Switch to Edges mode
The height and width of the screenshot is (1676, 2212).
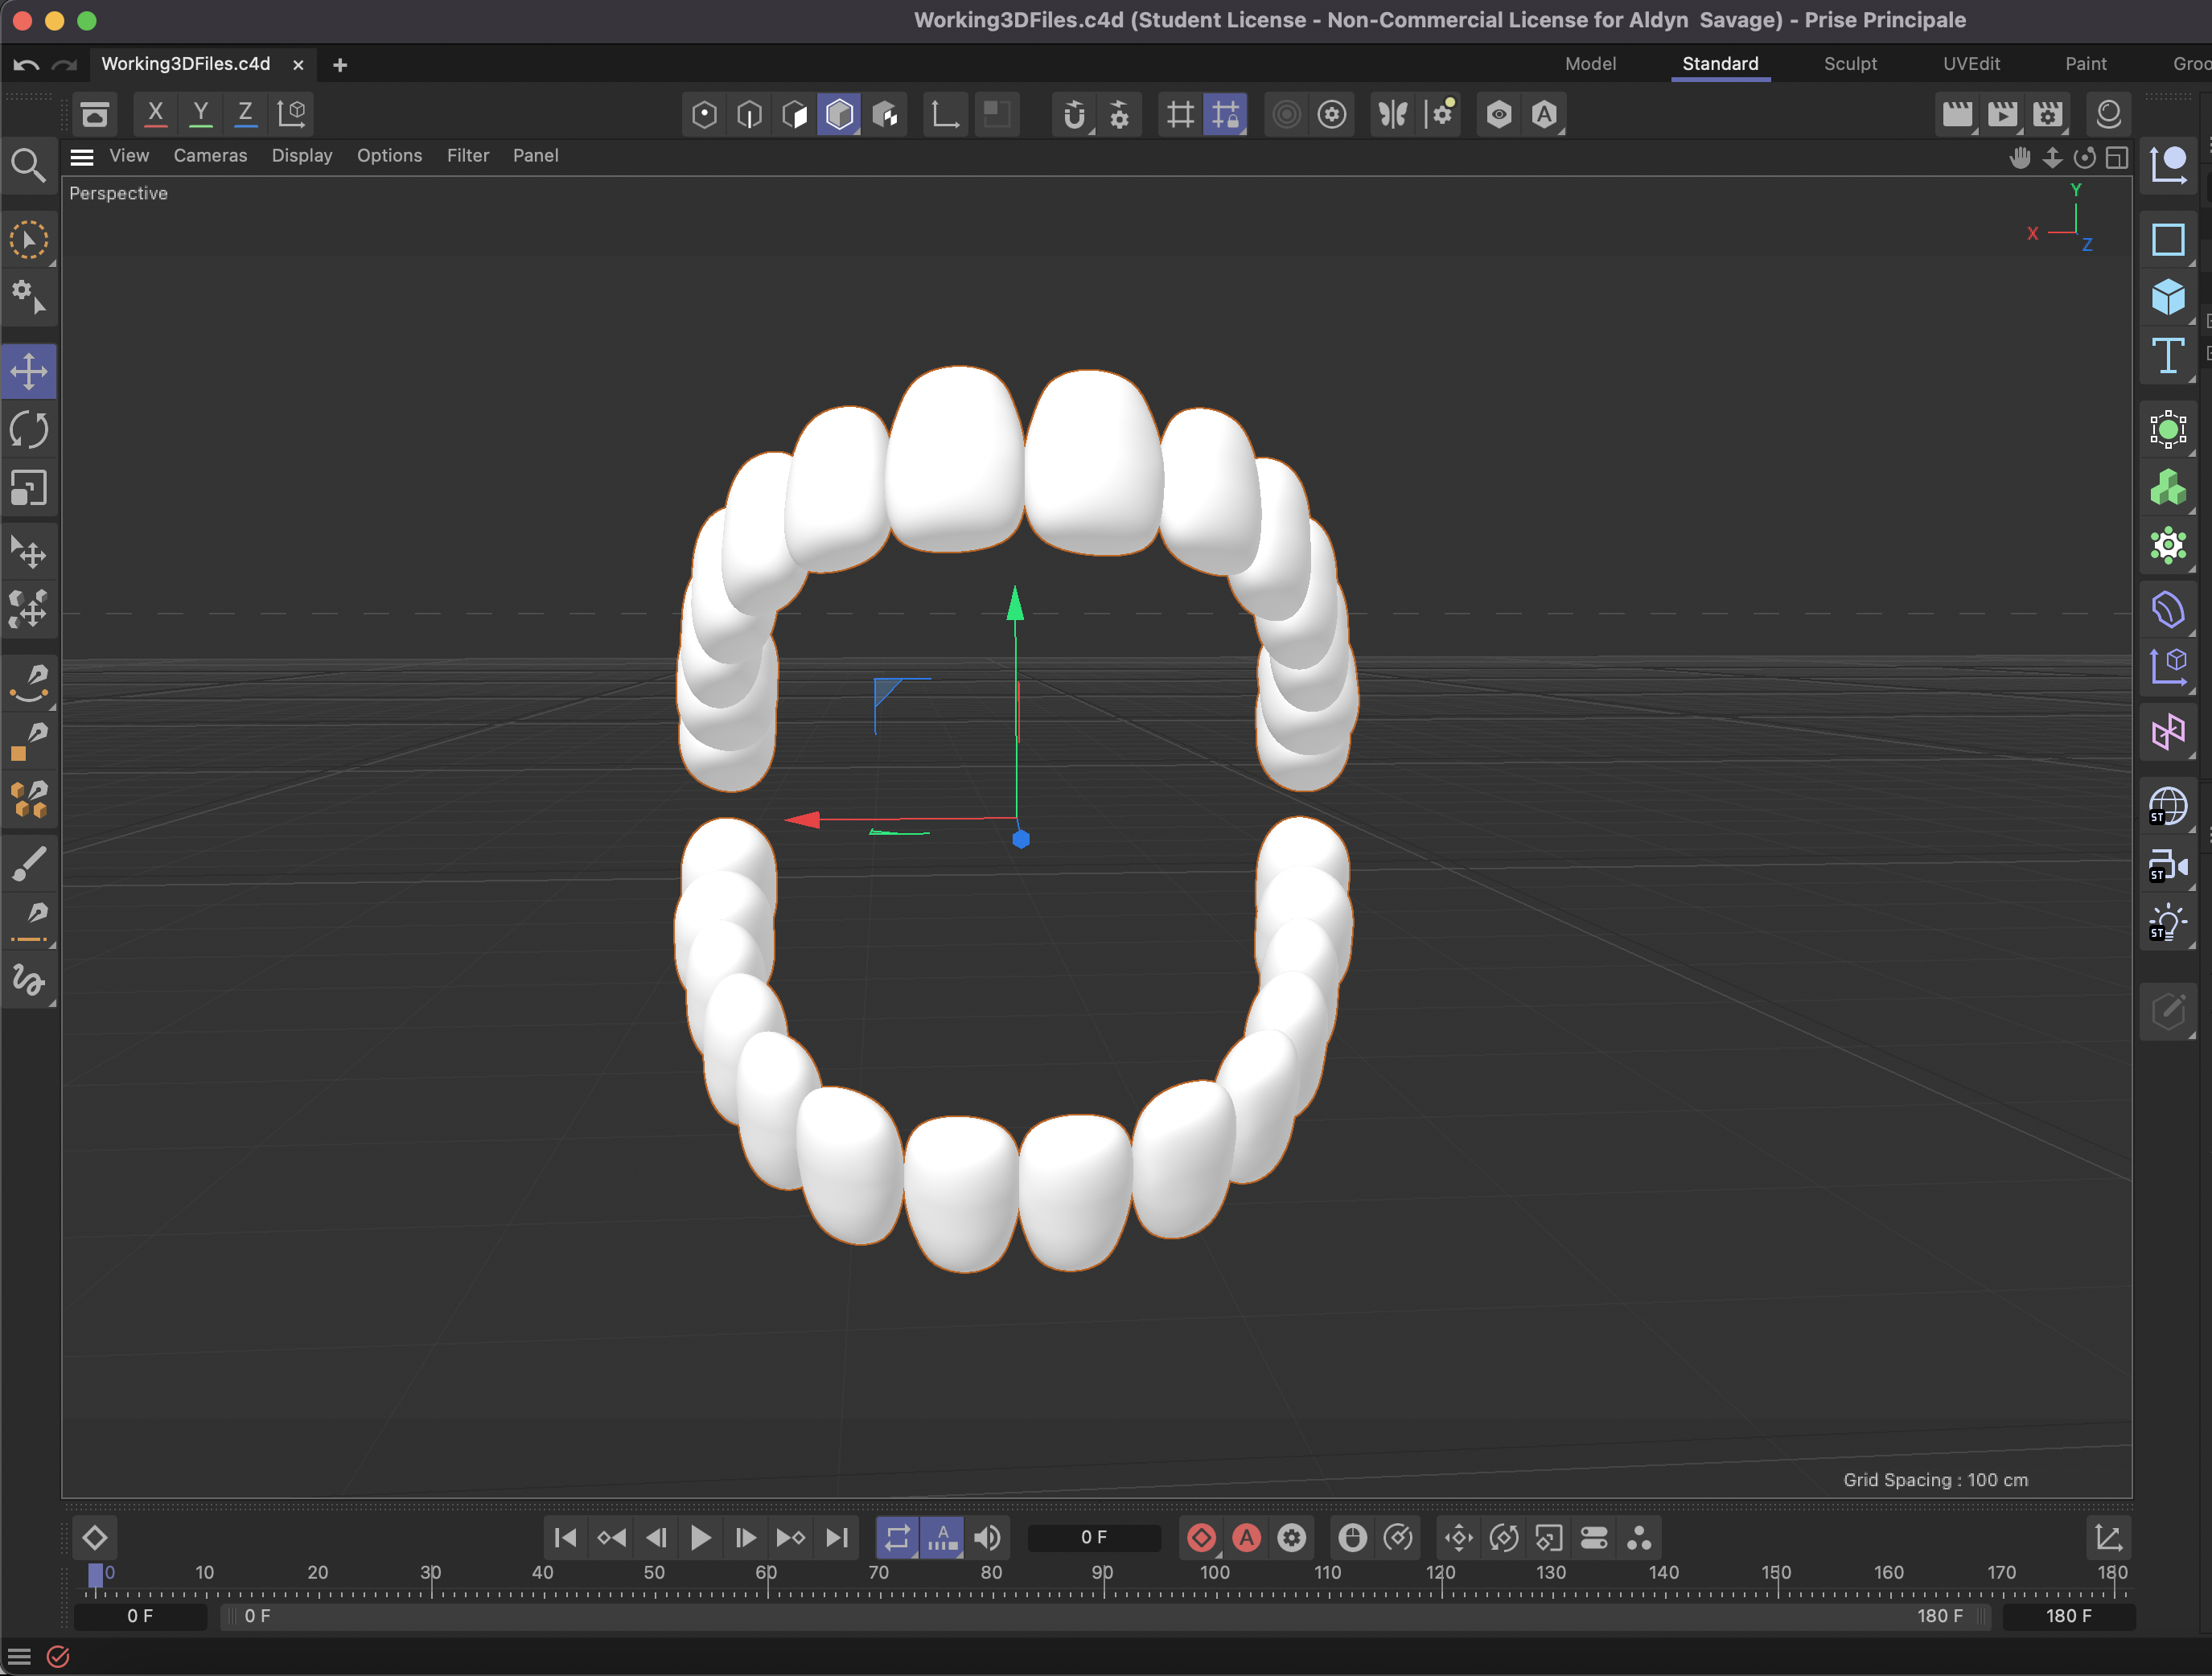749,114
